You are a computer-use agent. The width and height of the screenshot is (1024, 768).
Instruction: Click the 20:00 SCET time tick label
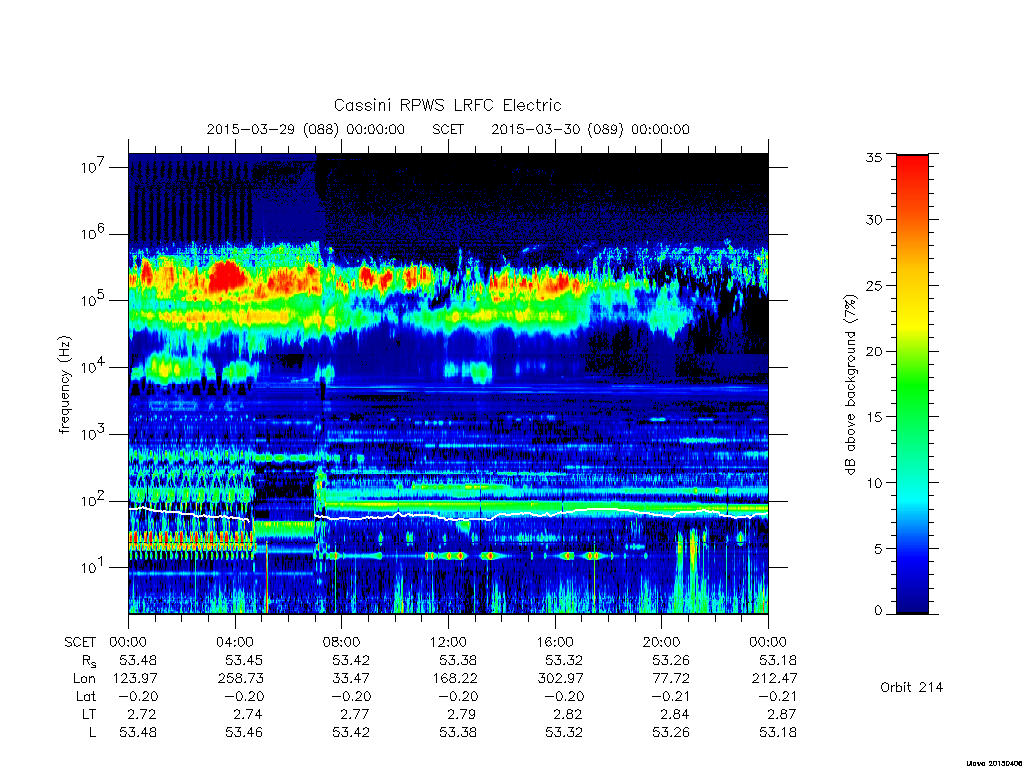pos(661,642)
